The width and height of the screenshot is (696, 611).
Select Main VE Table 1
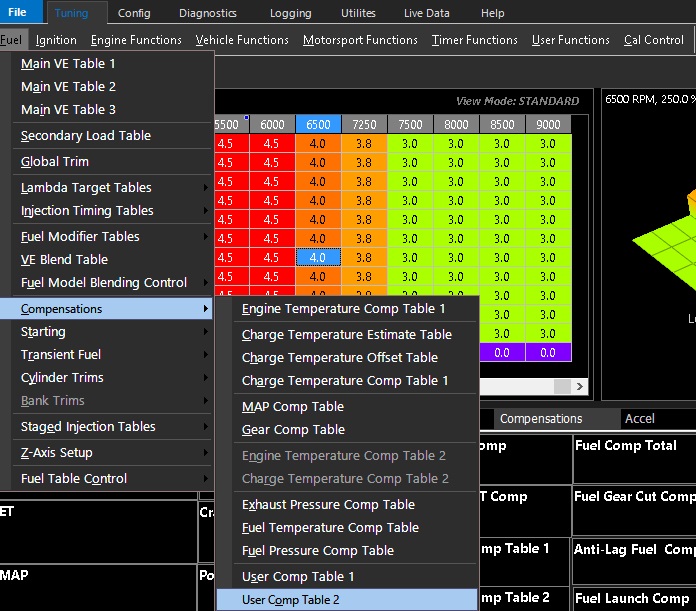coord(68,63)
